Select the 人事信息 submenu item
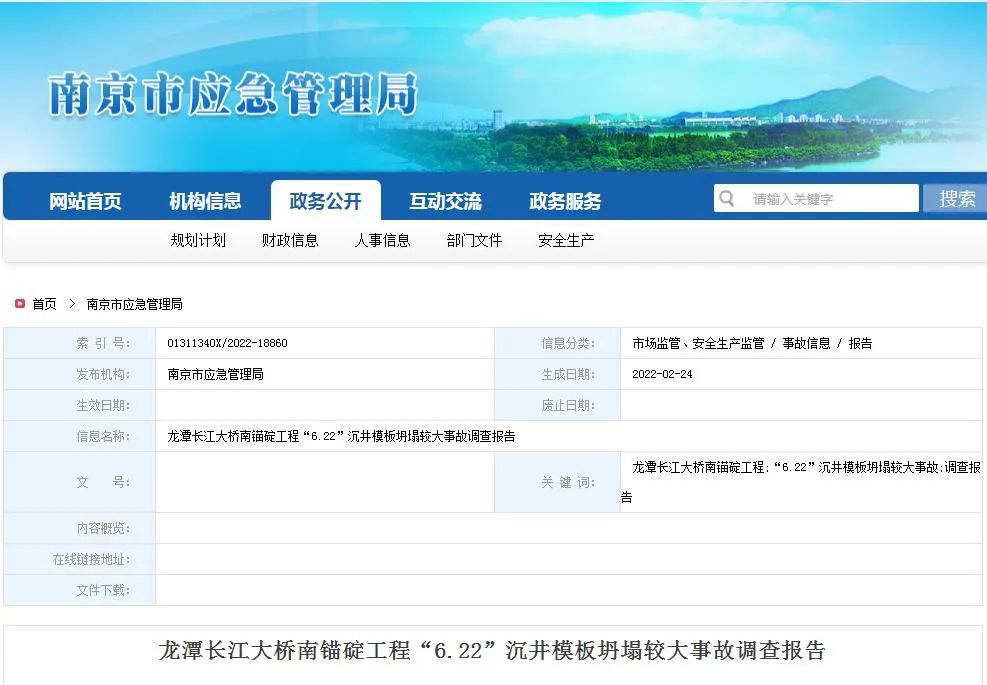This screenshot has width=987, height=685. point(383,240)
